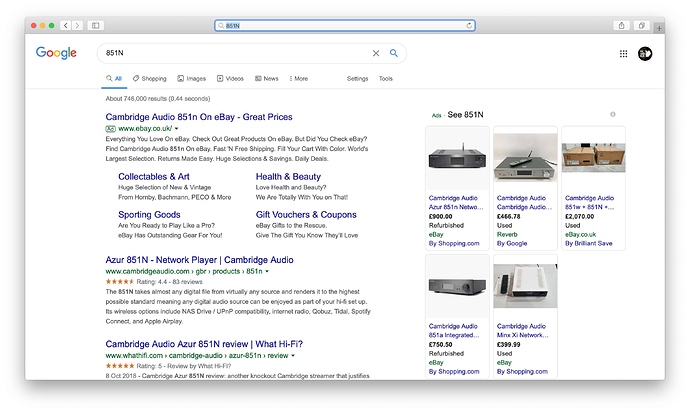Viewport: 690px width, 413px height.
Task: Click the Google logo
Action: pyautogui.click(x=56, y=53)
